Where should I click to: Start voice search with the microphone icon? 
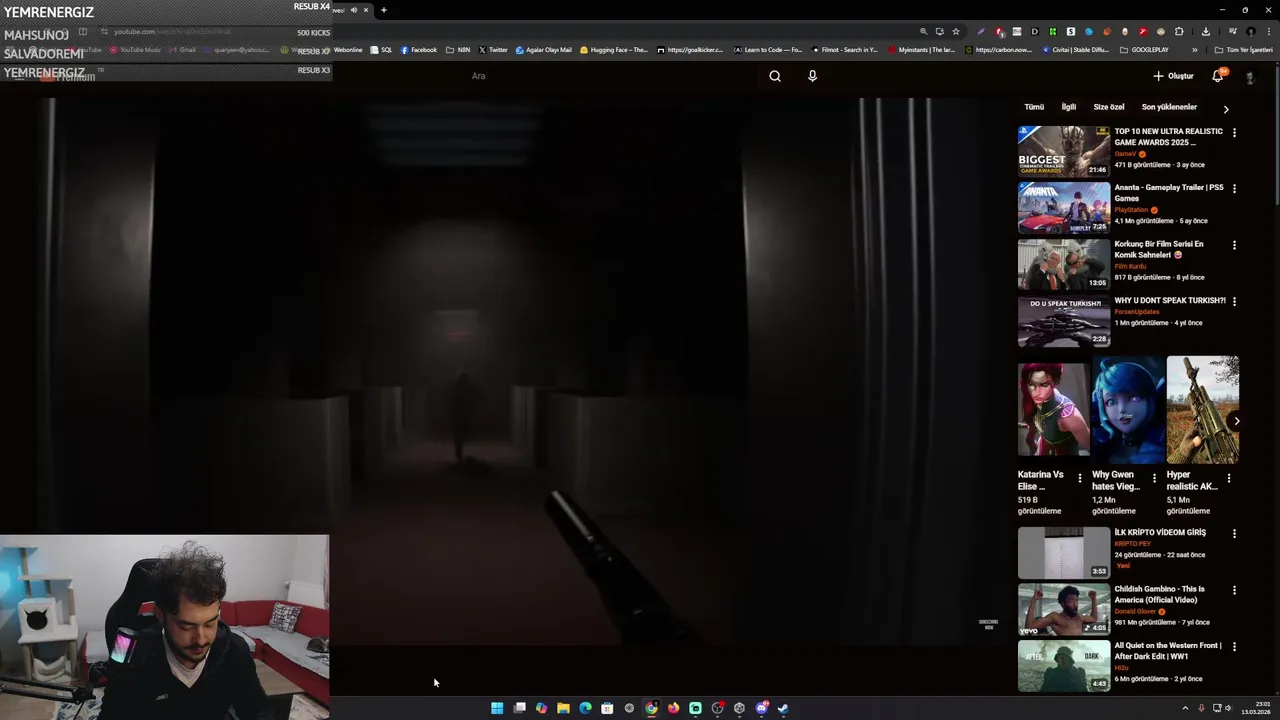812,76
